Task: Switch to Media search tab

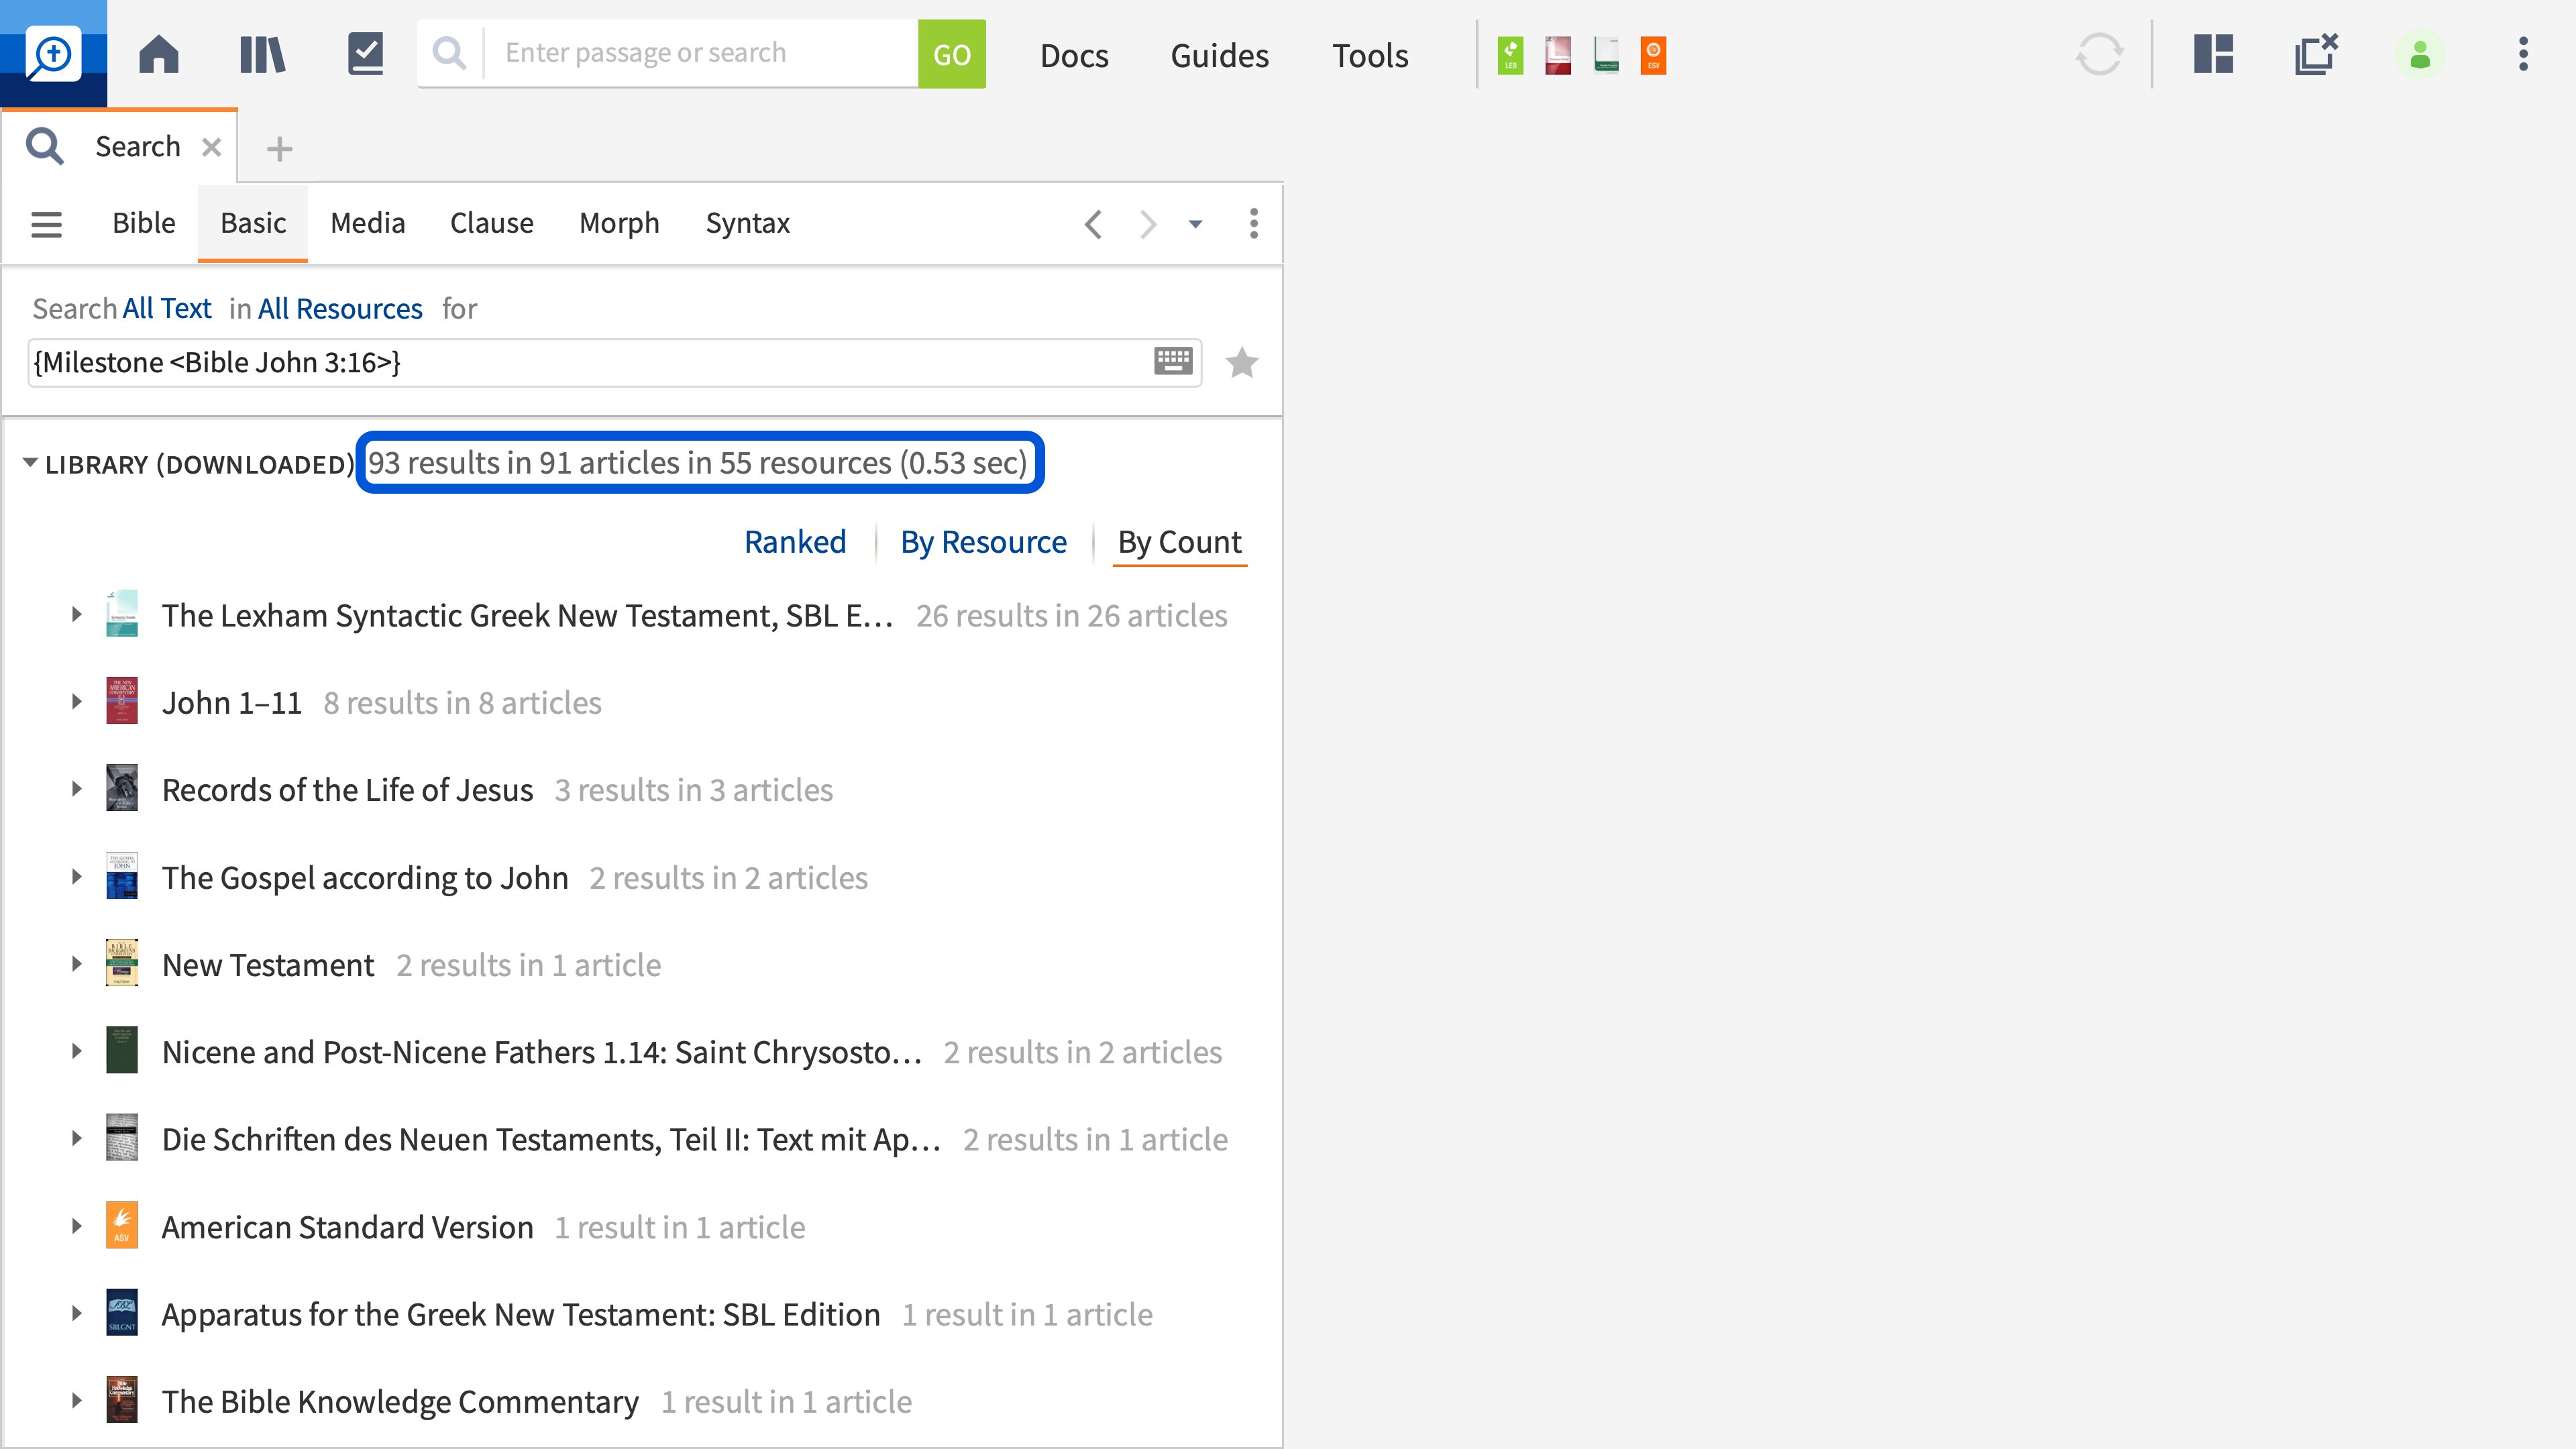Action: [x=368, y=223]
